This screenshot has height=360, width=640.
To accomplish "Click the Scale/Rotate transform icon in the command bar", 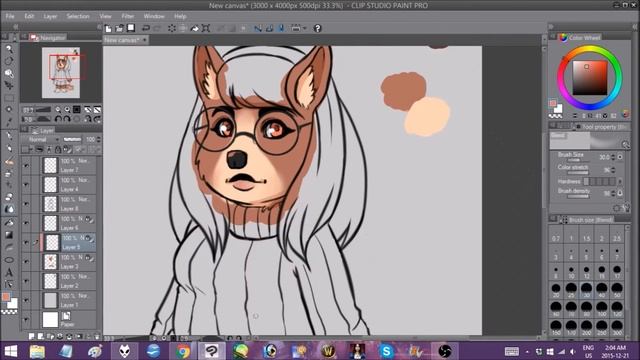I will coord(206,28).
